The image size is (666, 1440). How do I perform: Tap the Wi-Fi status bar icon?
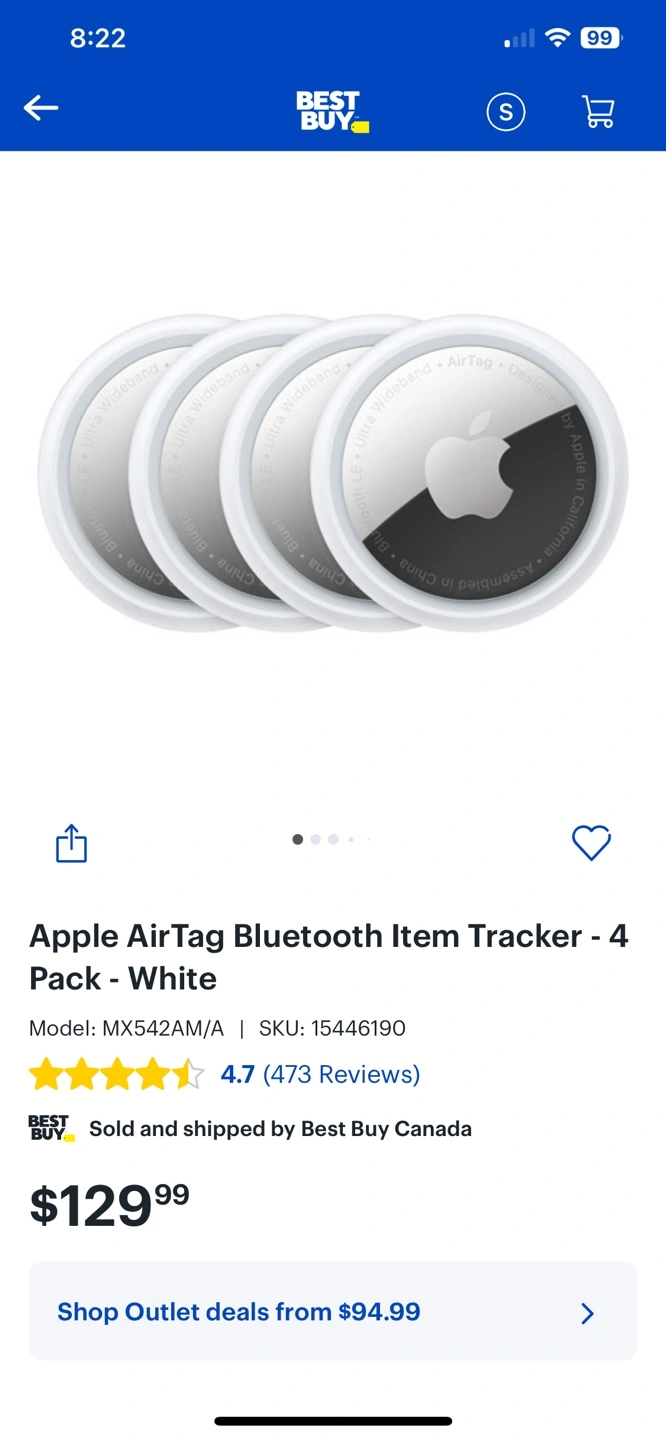558,38
